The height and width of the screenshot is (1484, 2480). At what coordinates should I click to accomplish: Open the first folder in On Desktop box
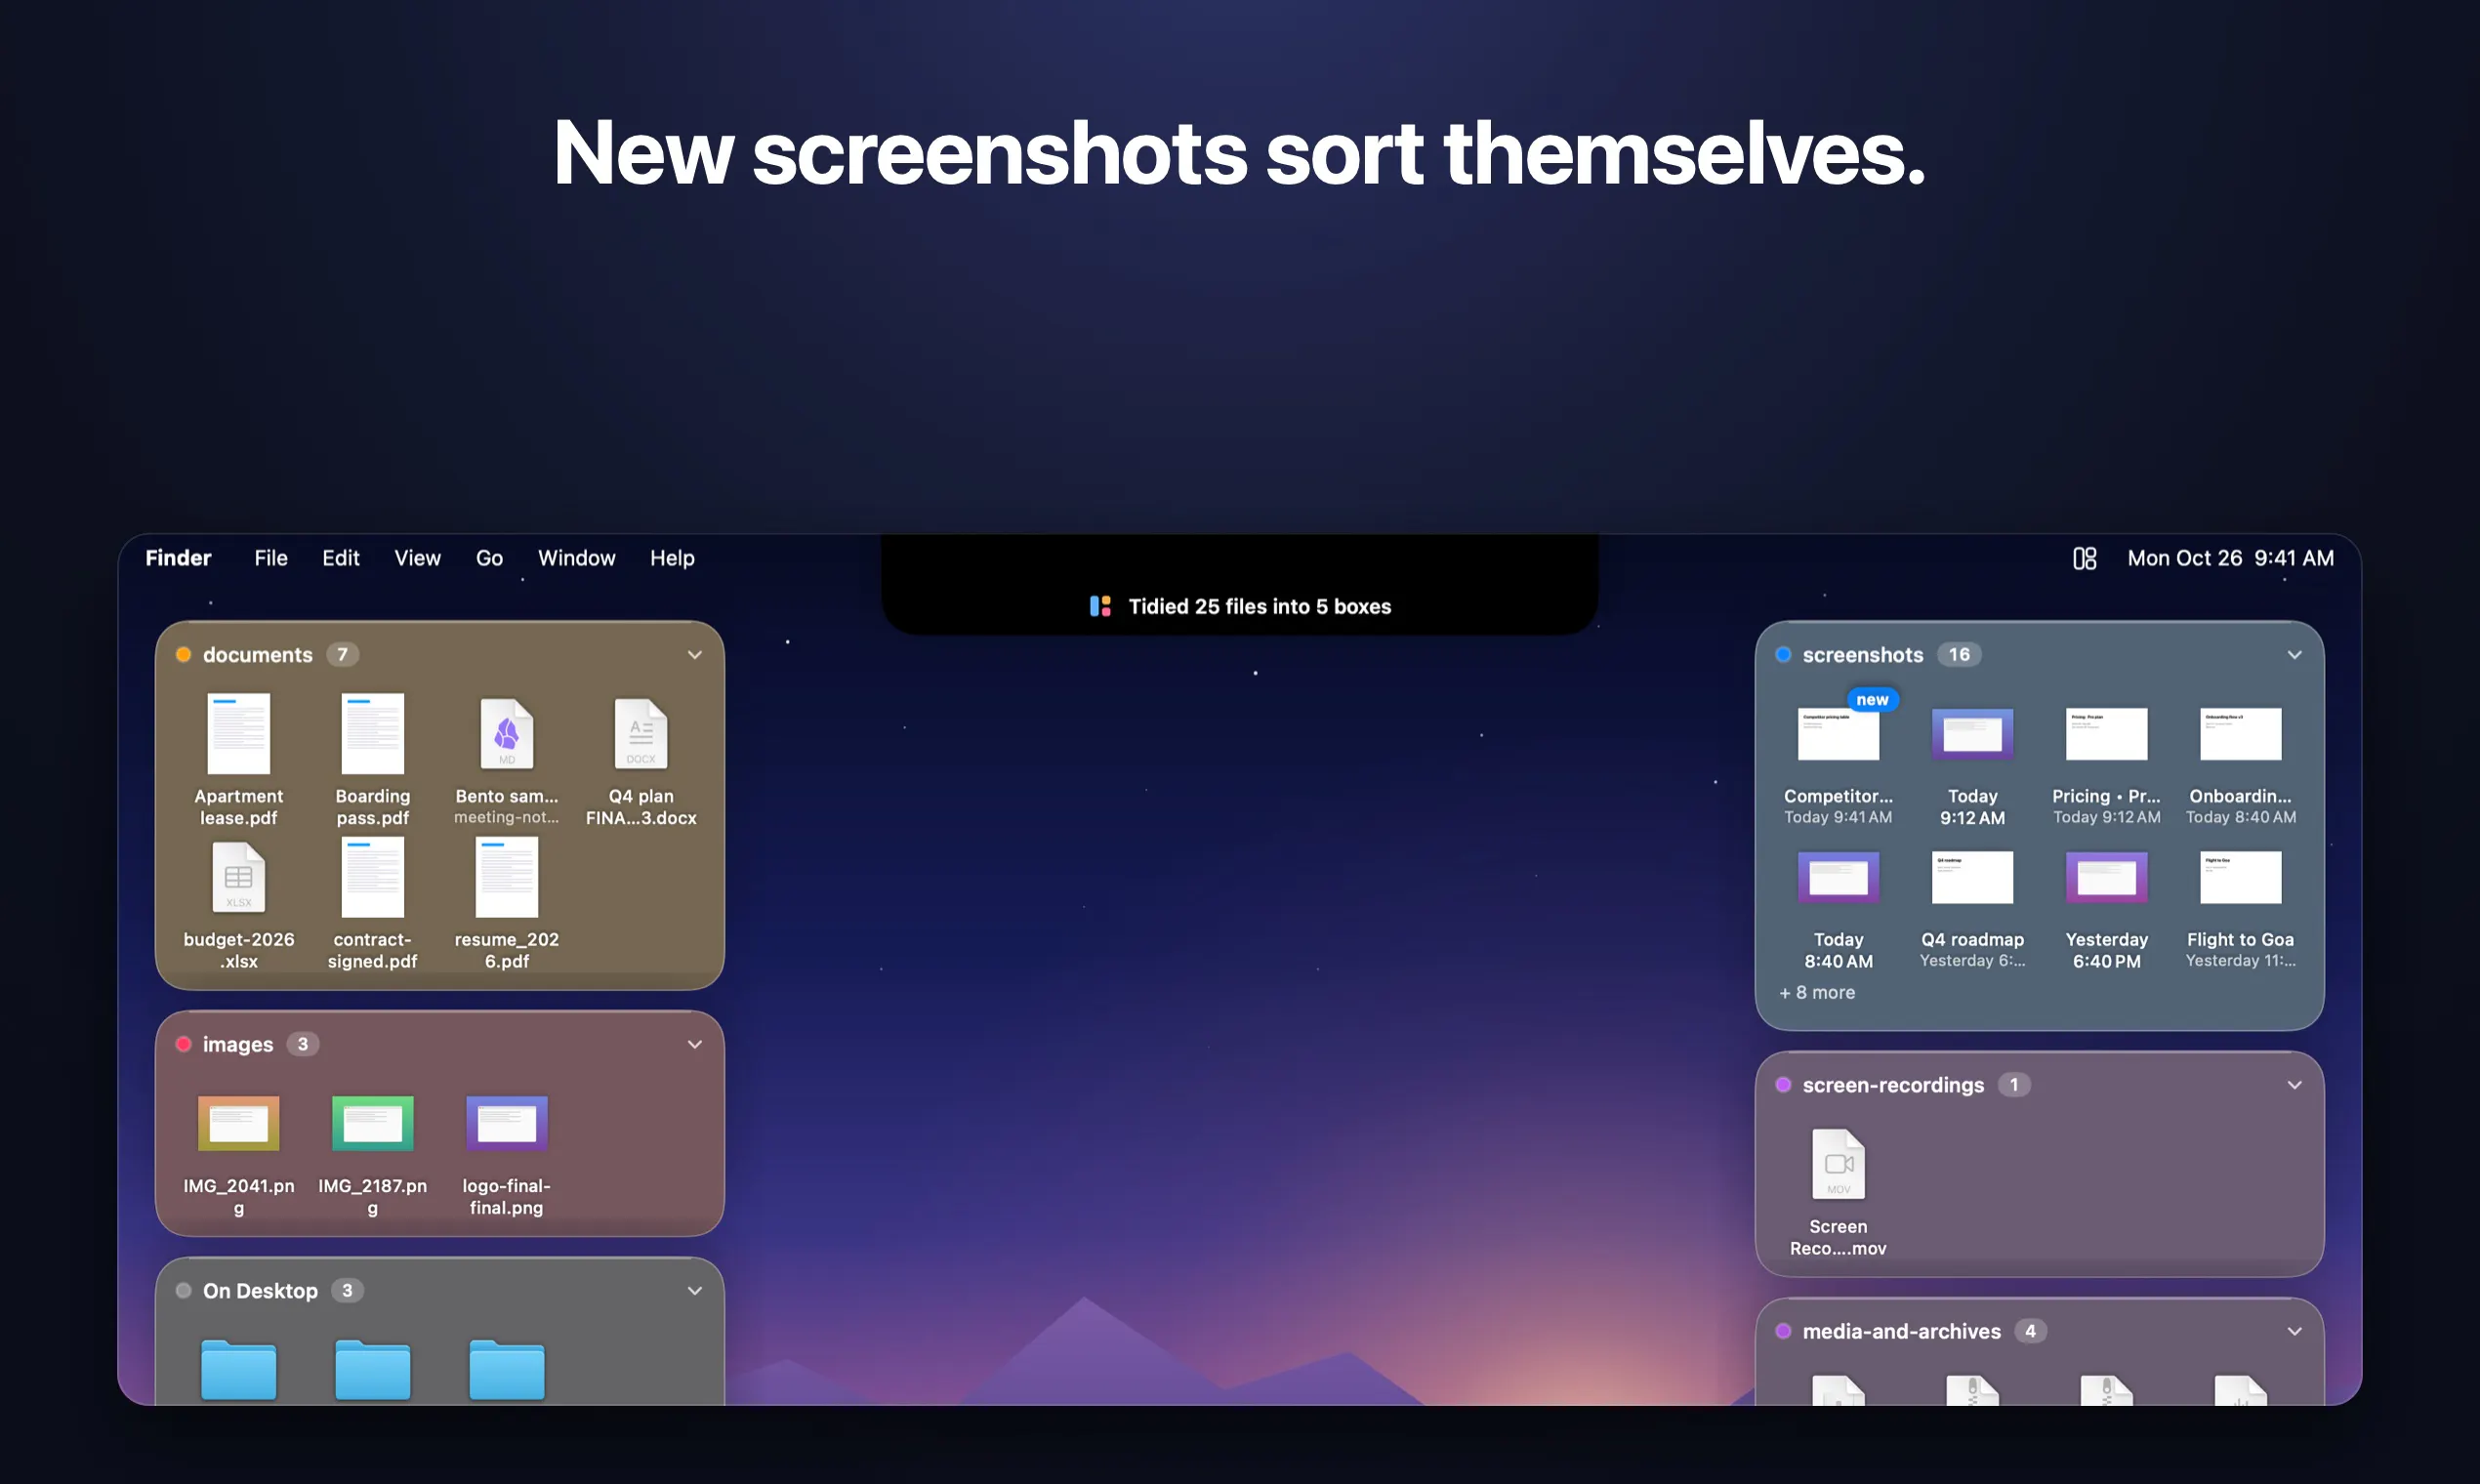point(238,1368)
